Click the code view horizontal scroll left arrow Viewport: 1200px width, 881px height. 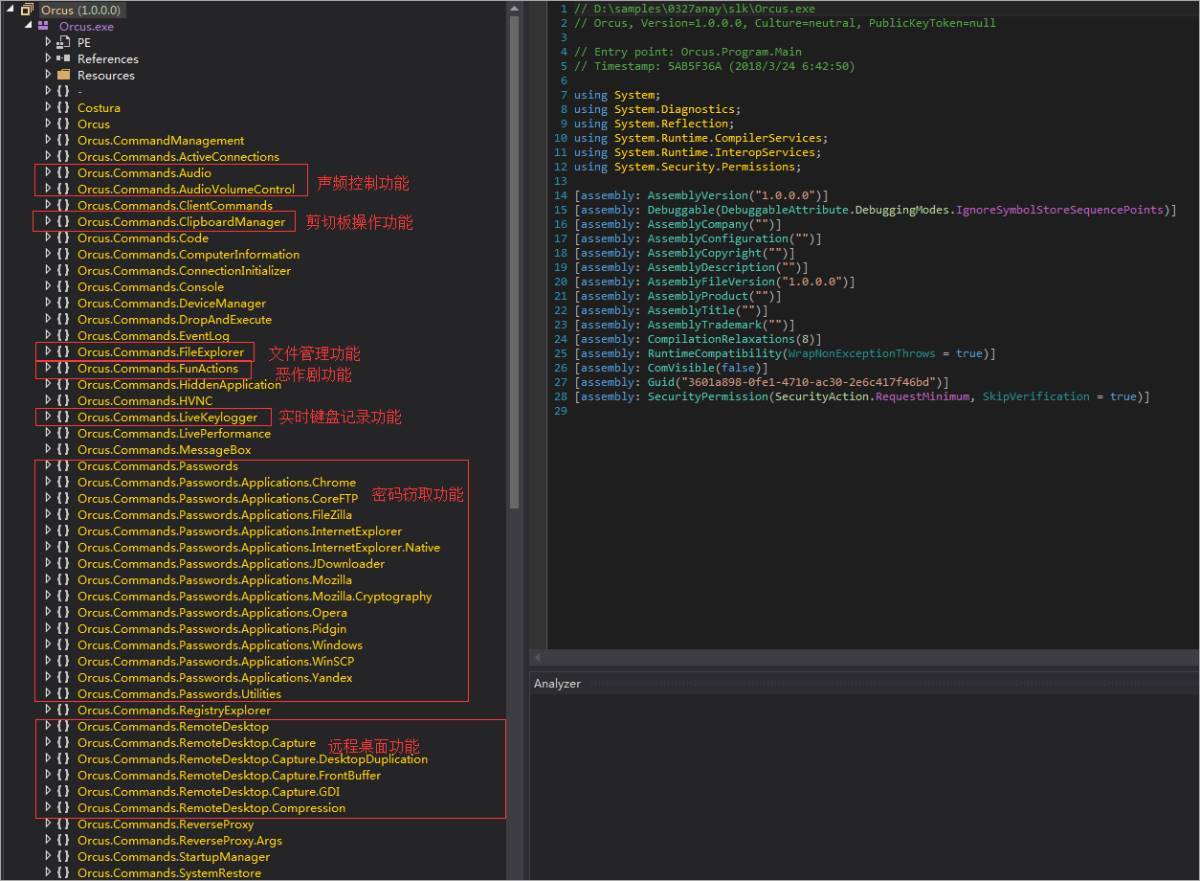click(x=538, y=658)
